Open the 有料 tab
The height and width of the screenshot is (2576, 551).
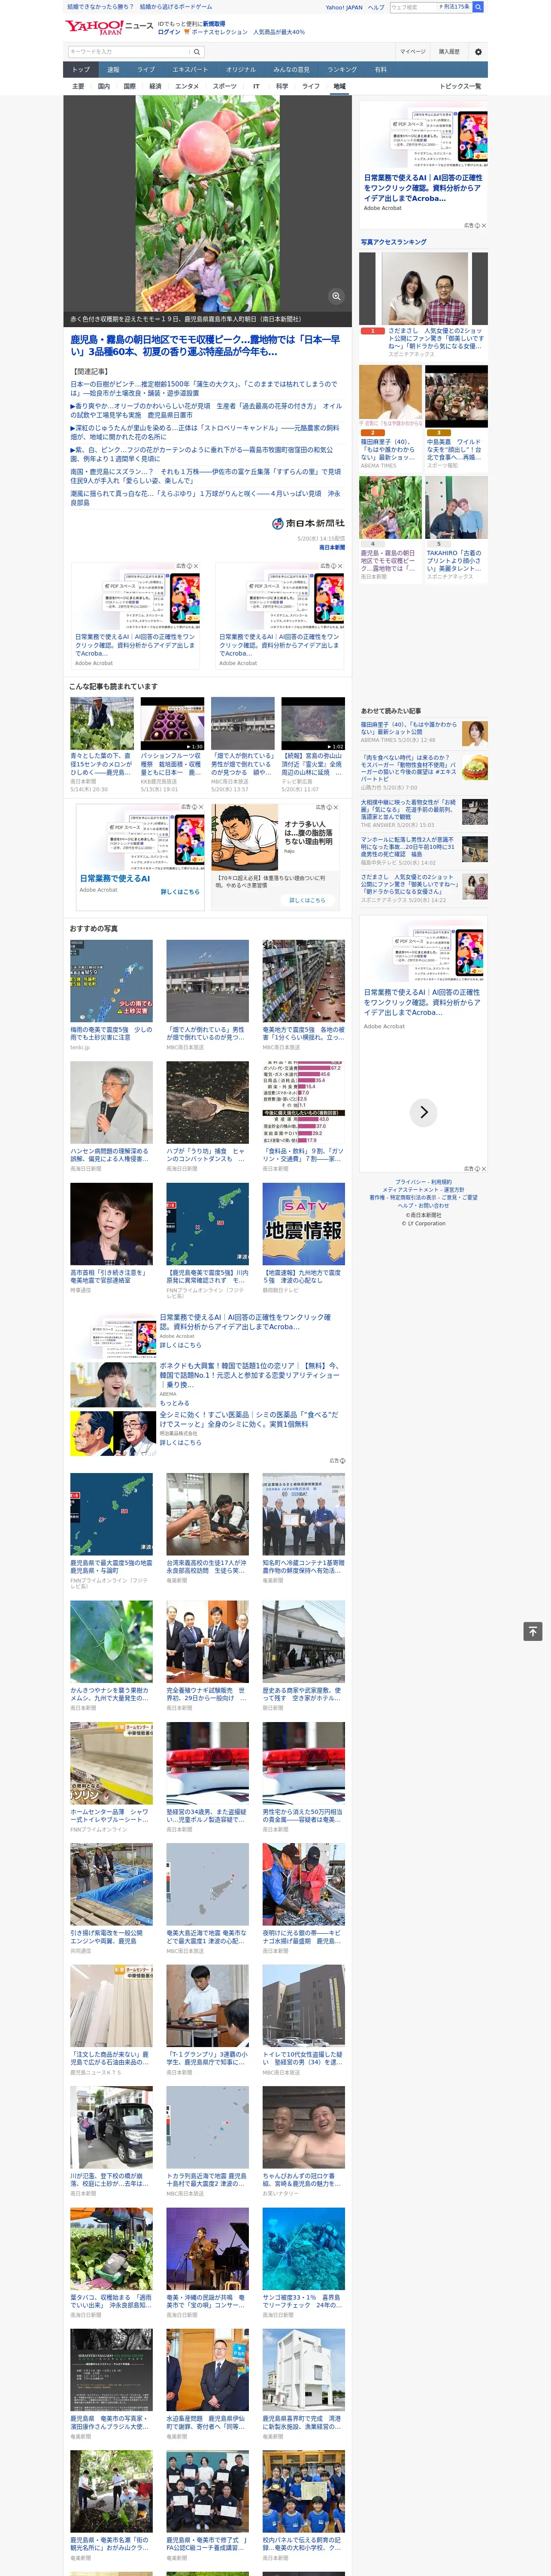pos(380,70)
